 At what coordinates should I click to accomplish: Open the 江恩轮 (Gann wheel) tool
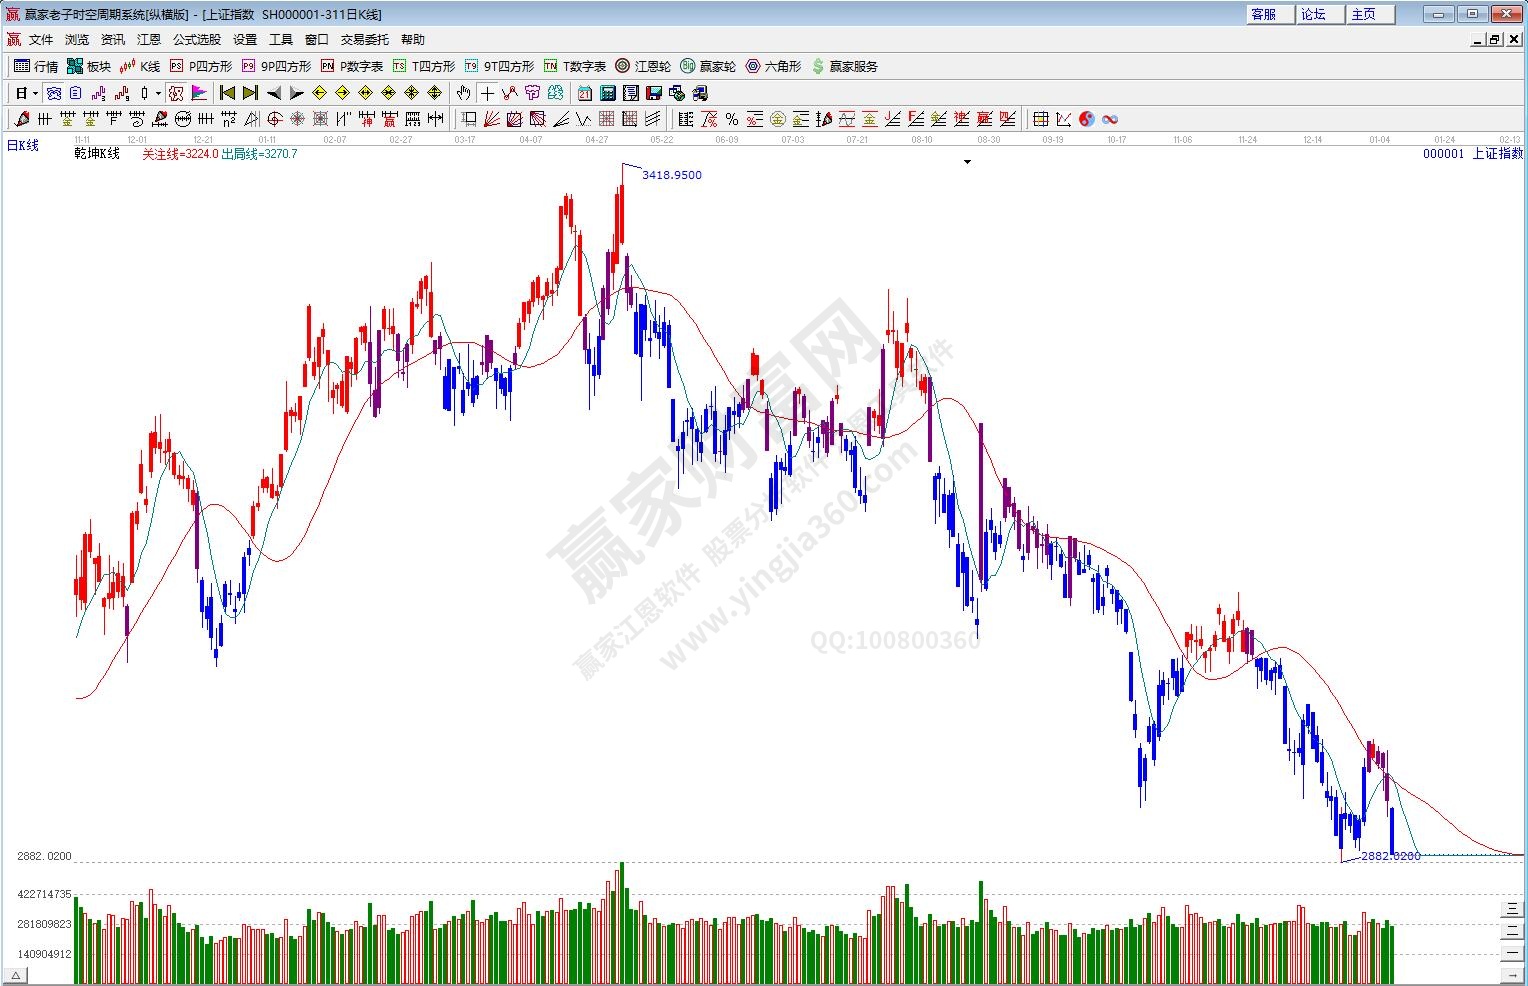click(x=643, y=66)
